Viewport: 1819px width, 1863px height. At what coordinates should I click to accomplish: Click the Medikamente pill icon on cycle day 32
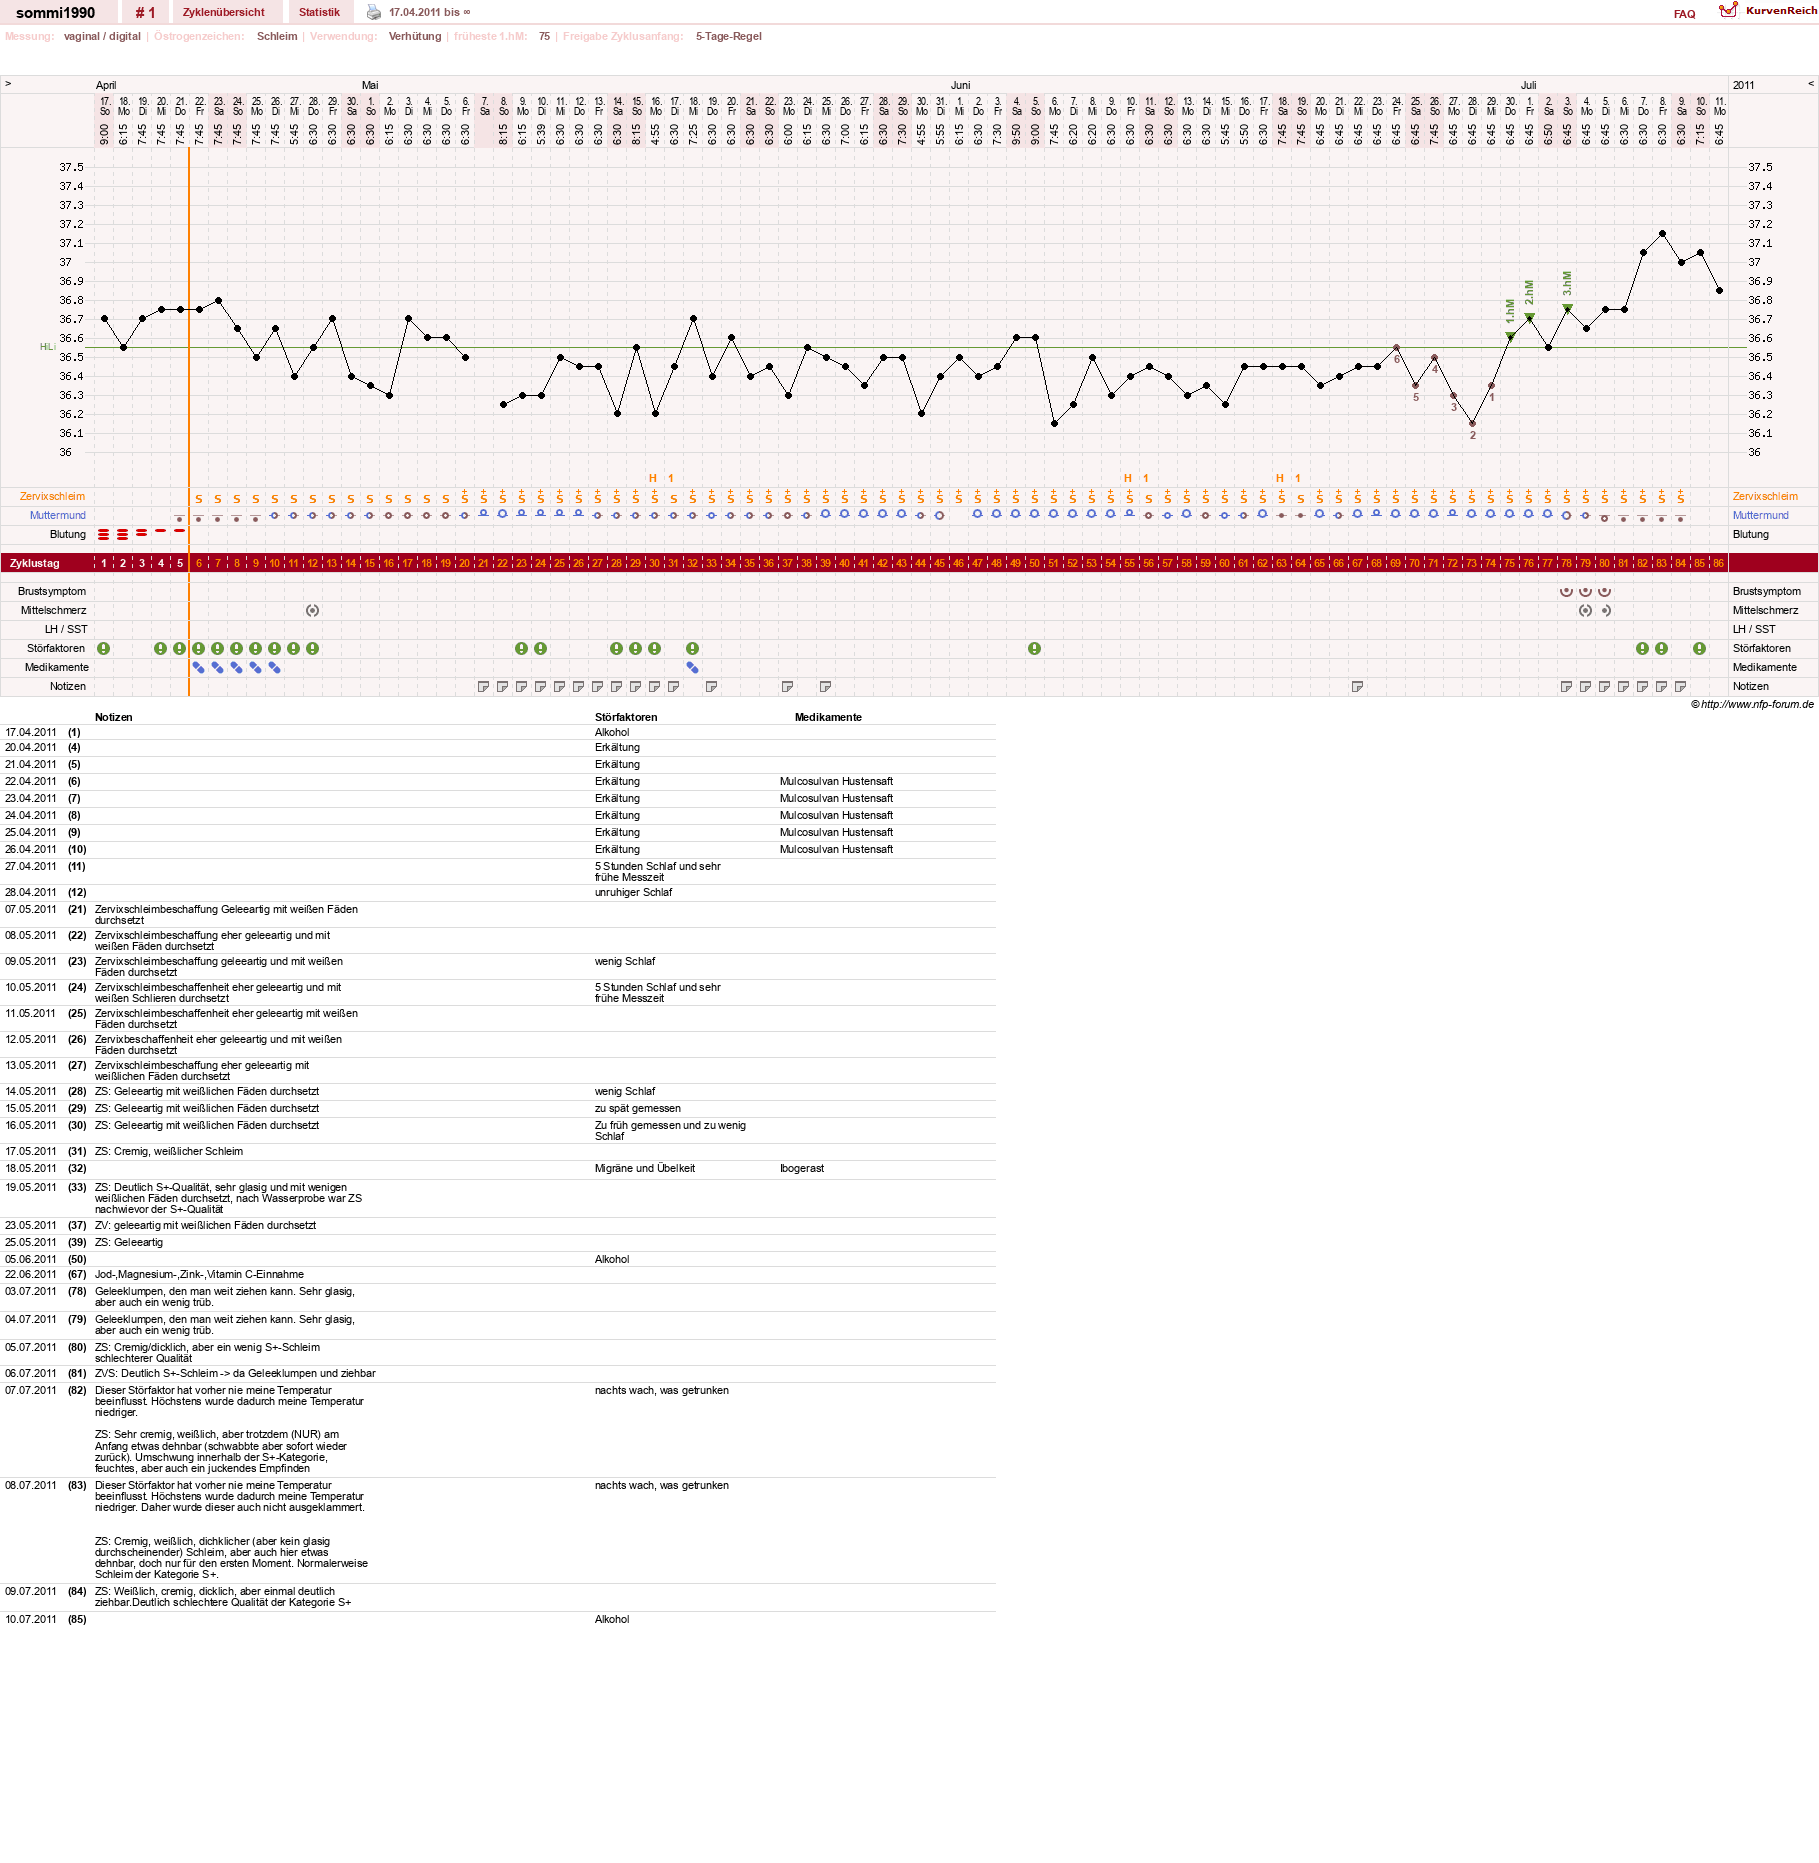tap(693, 667)
